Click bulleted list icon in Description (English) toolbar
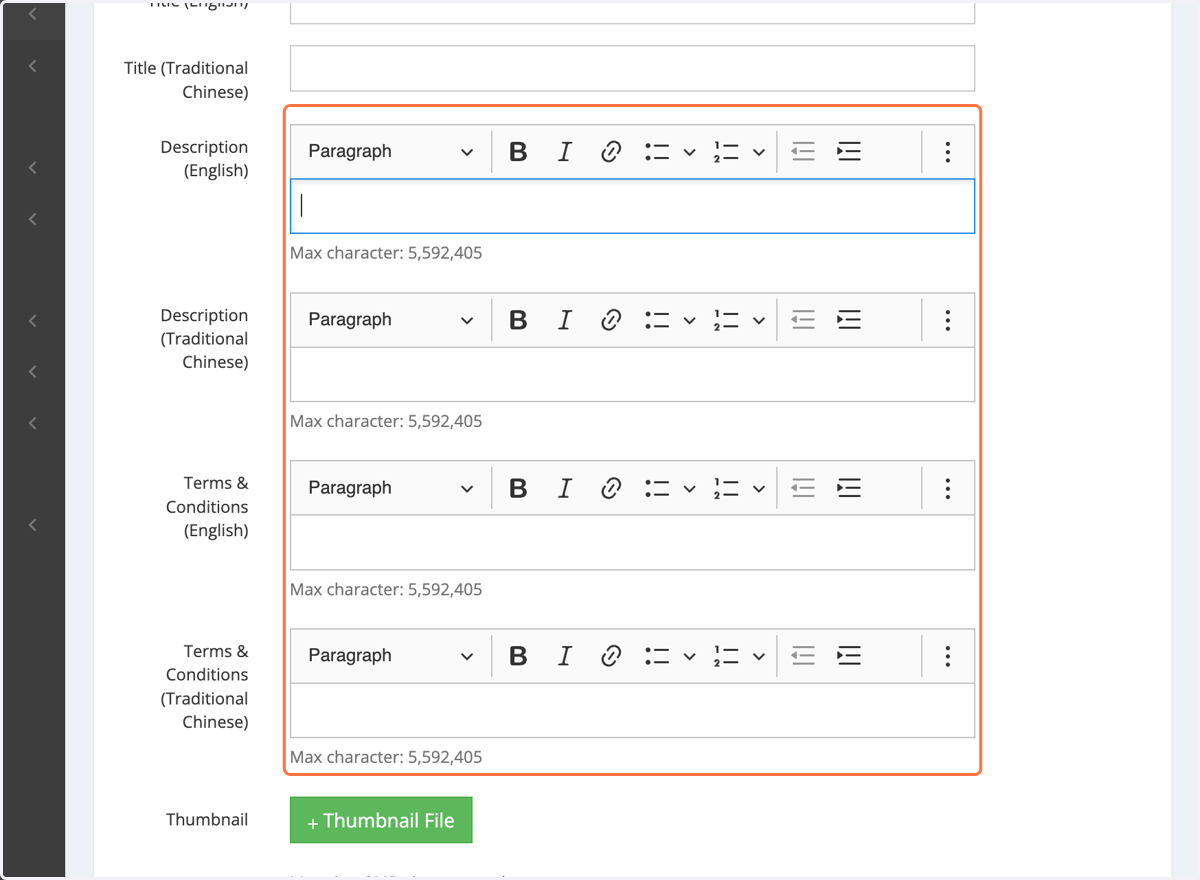 point(657,152)
